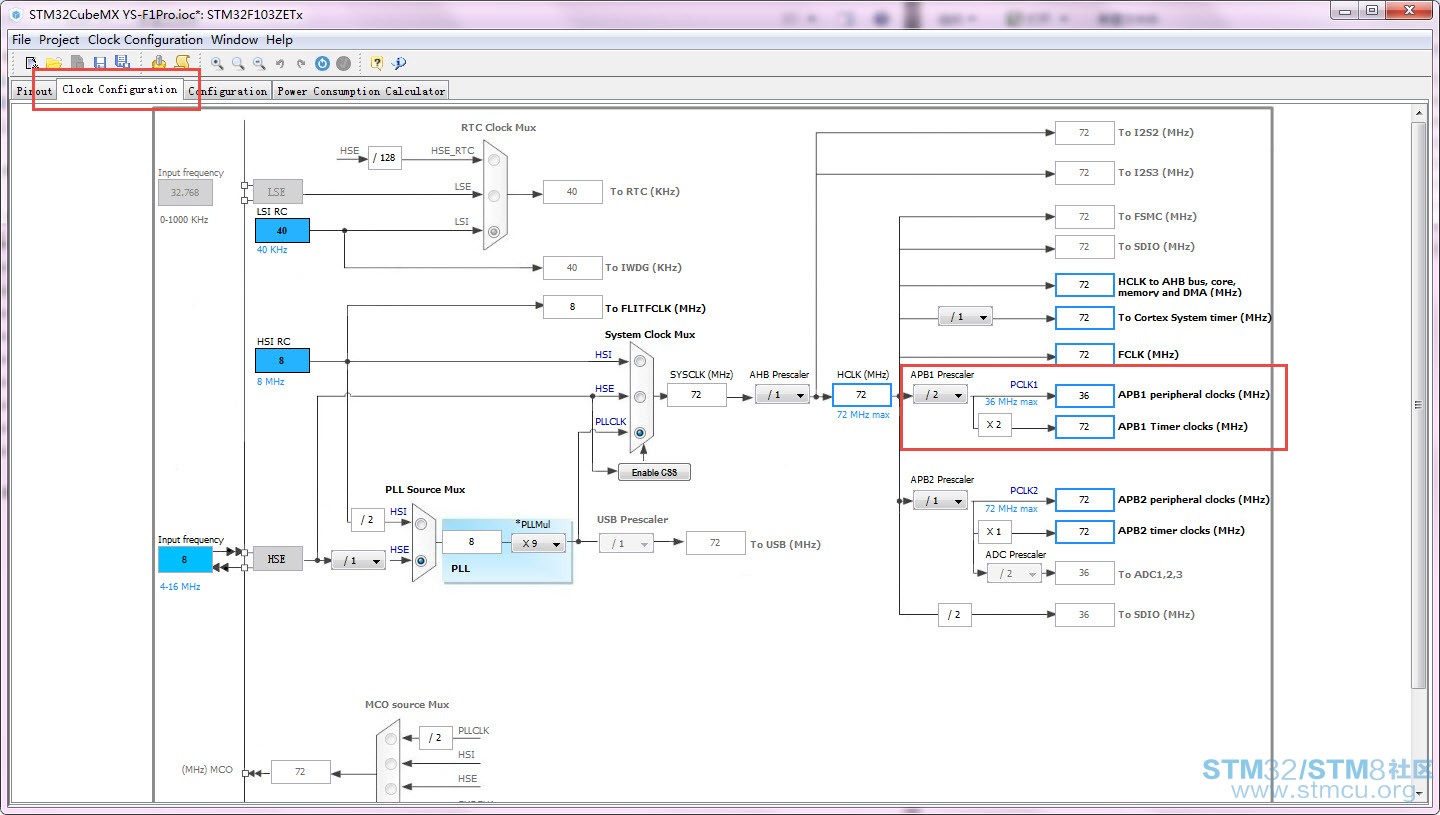Click the SYSCLK (MHz) value field

click(x=696, y=395)
